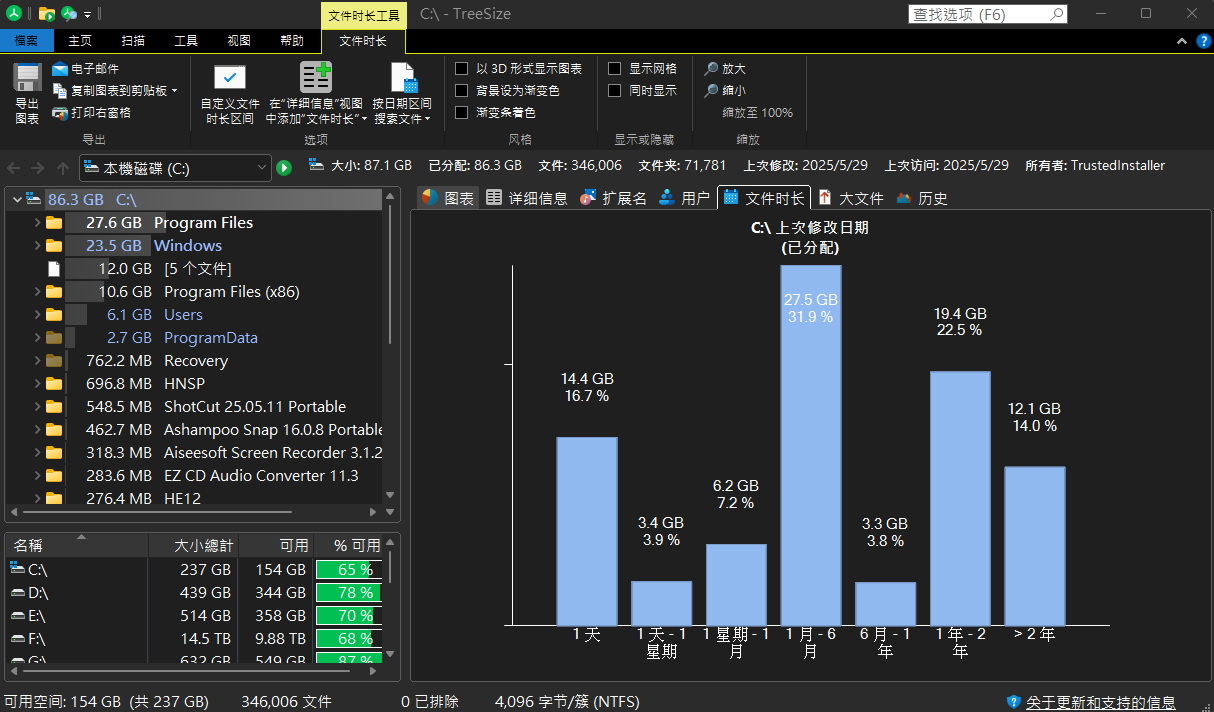Click the 78 % free bar for D:\
Image resolution: width=1214 pixels, height=712 pixels.
click(x=348, y=592)
